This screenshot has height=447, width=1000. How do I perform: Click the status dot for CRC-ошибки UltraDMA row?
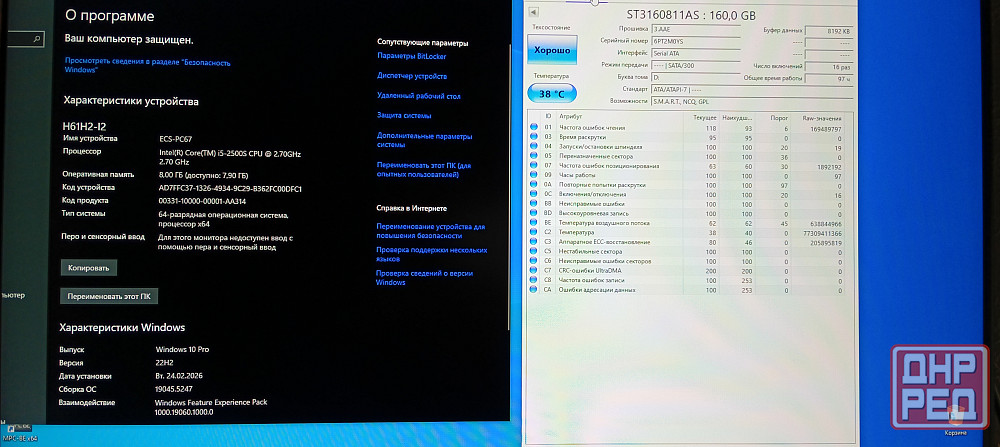[534, 270]
